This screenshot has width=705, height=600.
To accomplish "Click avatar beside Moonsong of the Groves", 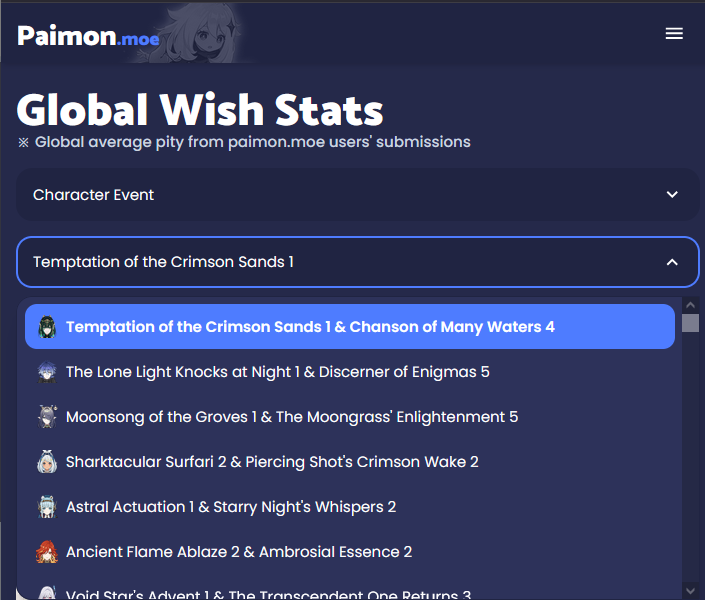I will point(47,416).
